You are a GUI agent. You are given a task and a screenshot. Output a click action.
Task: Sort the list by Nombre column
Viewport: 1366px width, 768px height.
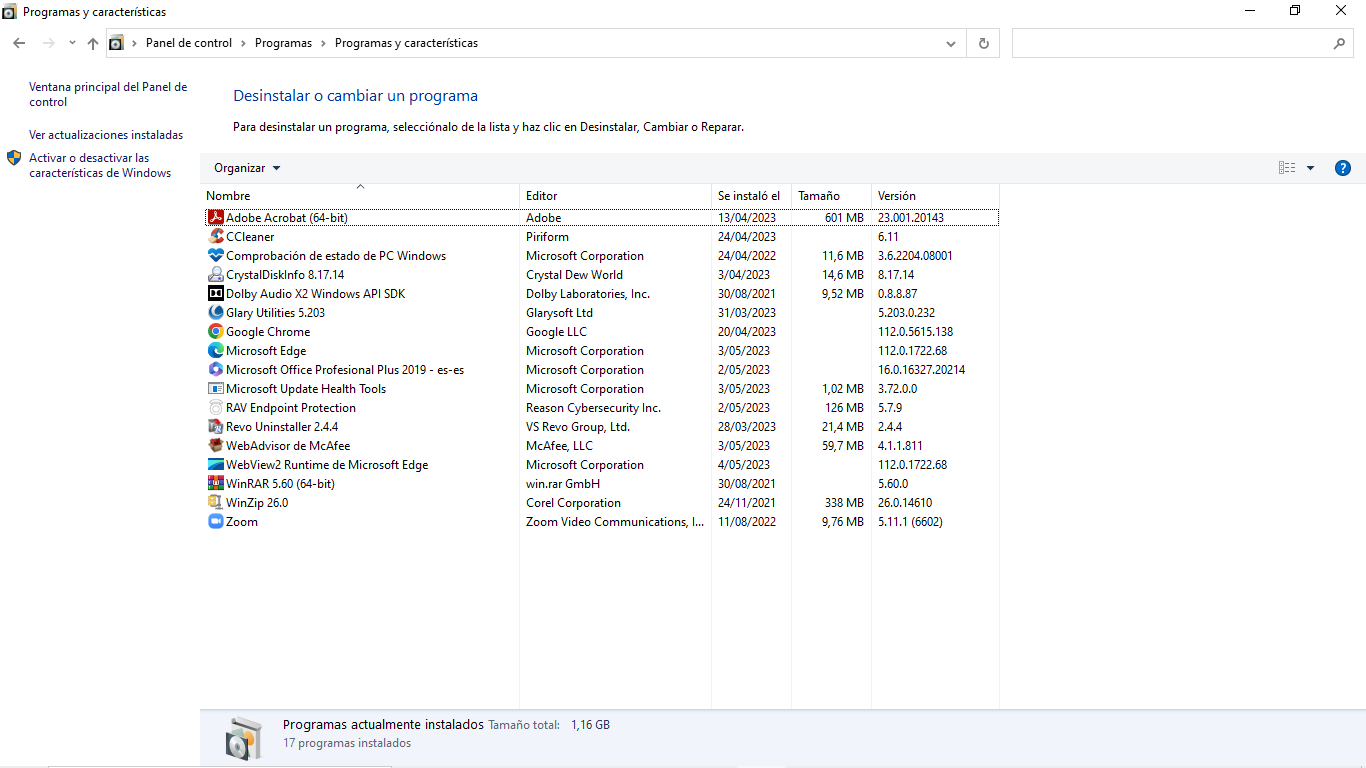coord(229,196)
